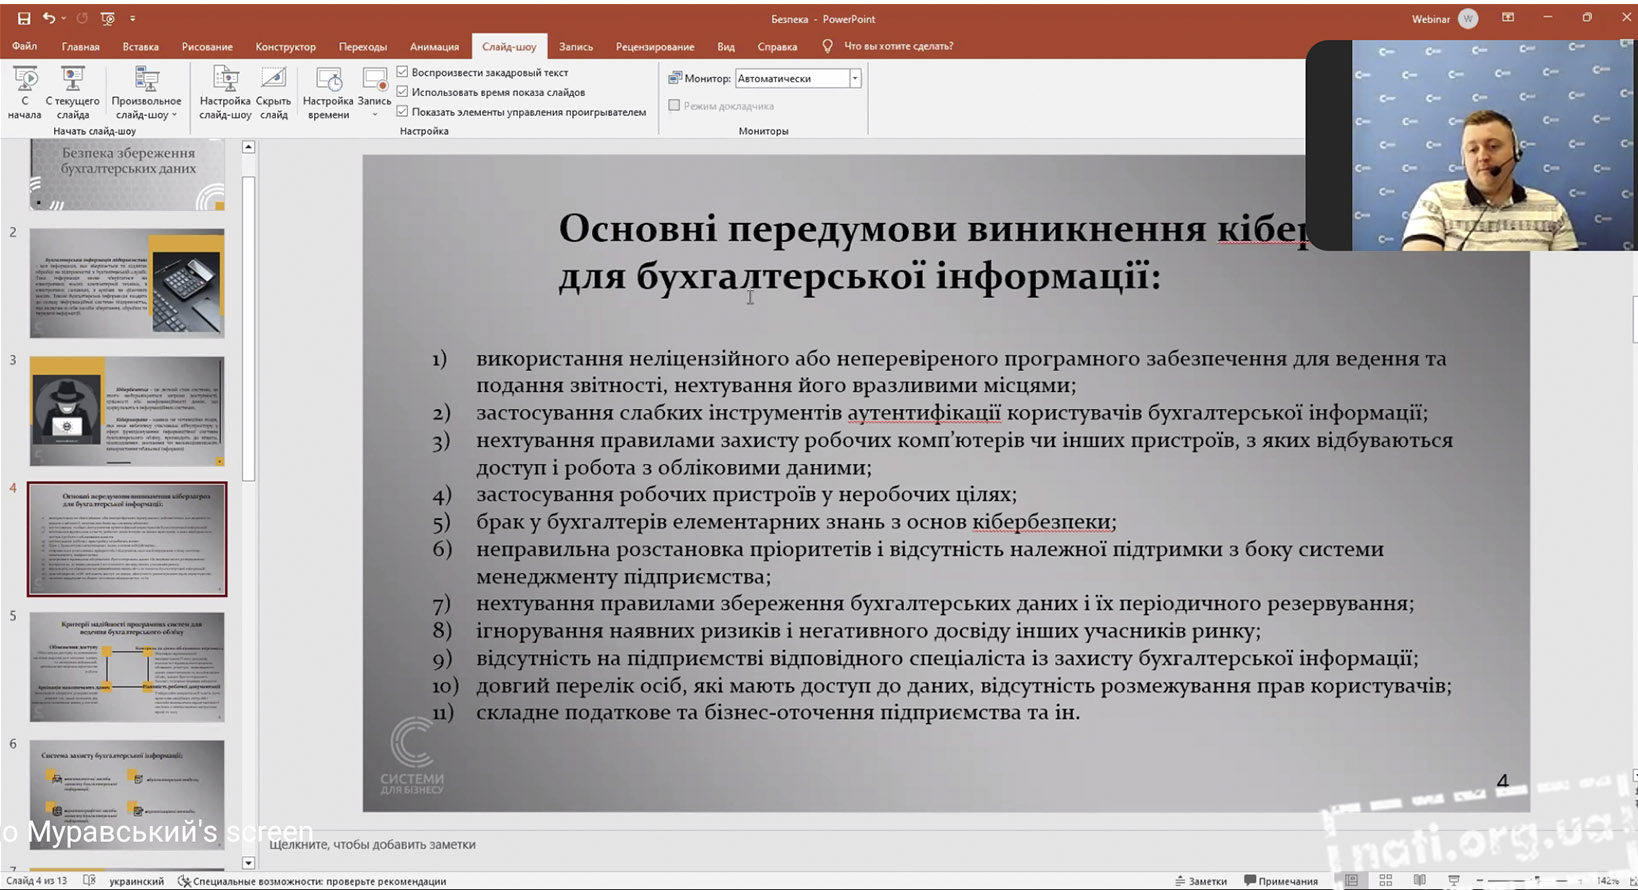The image size is (1638, 890).
Task: Start presentation from beginning via quick access icon
Action: [x=108, y=18]
